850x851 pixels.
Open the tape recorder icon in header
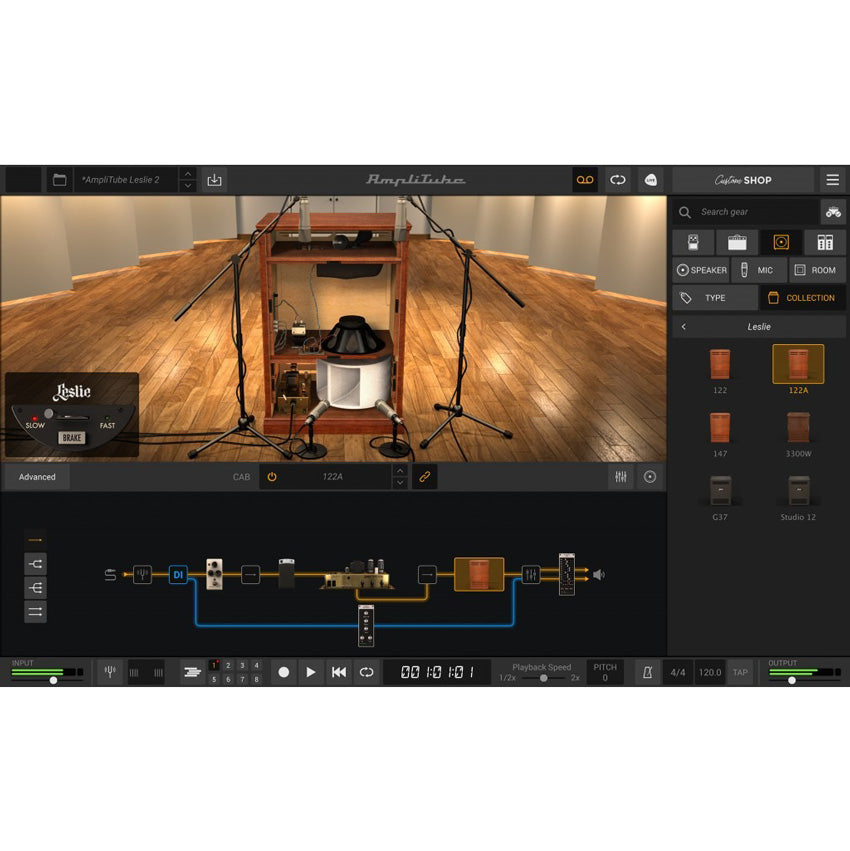tap(585, 180)
